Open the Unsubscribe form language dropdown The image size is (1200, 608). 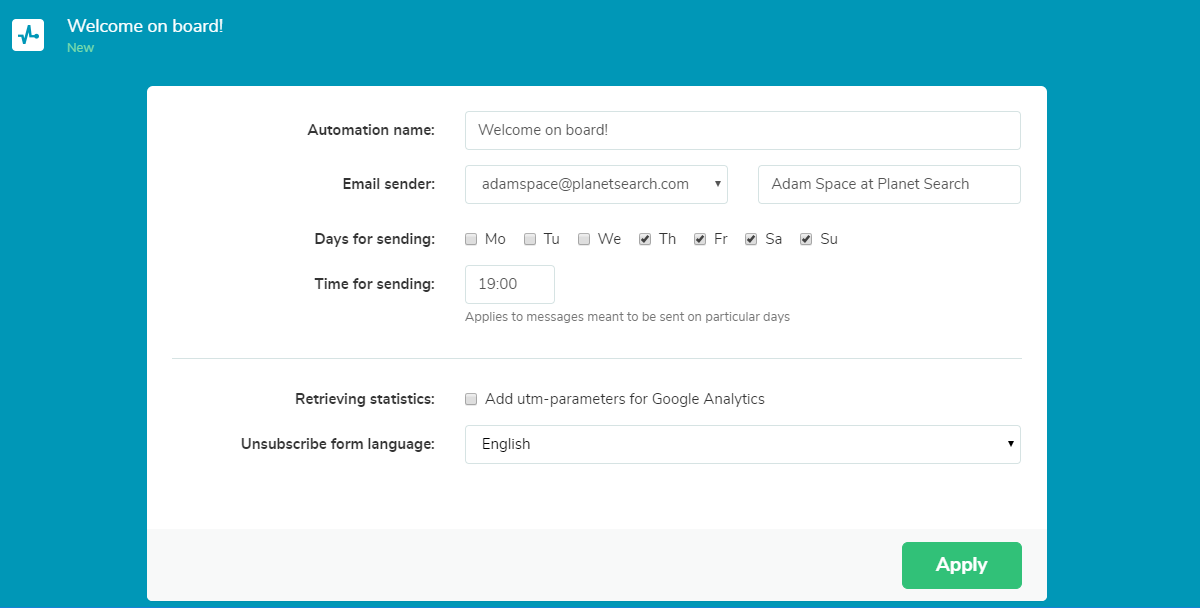(x=1008, y=444)
